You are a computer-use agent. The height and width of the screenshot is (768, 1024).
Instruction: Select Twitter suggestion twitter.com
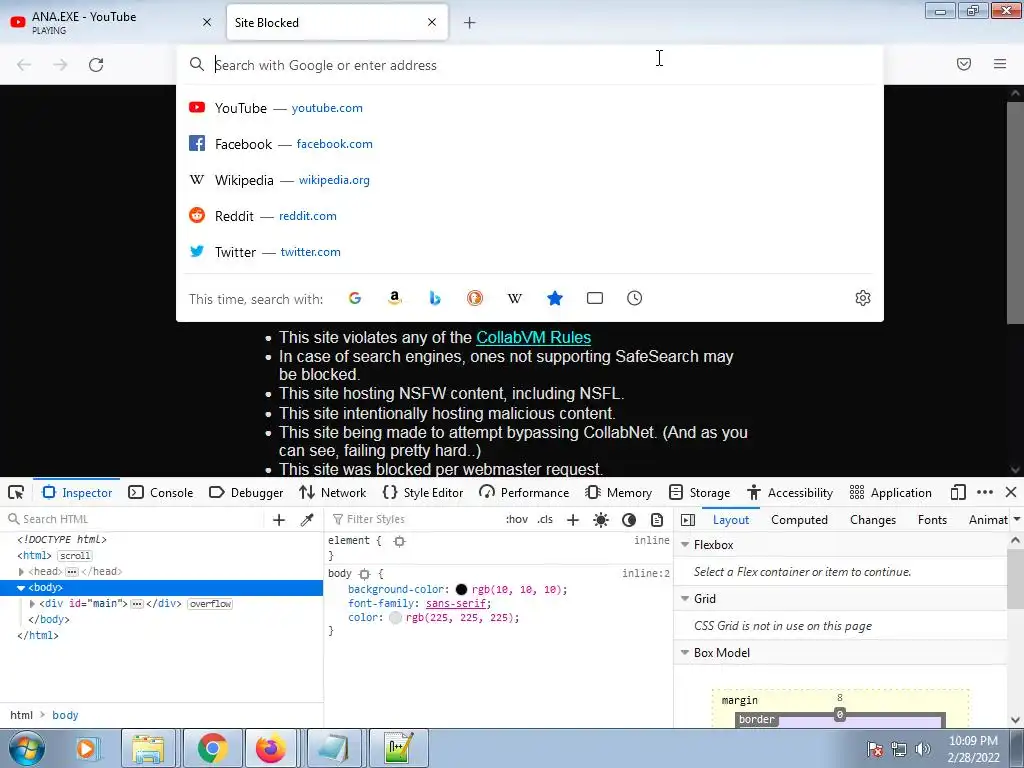point(530,251)
